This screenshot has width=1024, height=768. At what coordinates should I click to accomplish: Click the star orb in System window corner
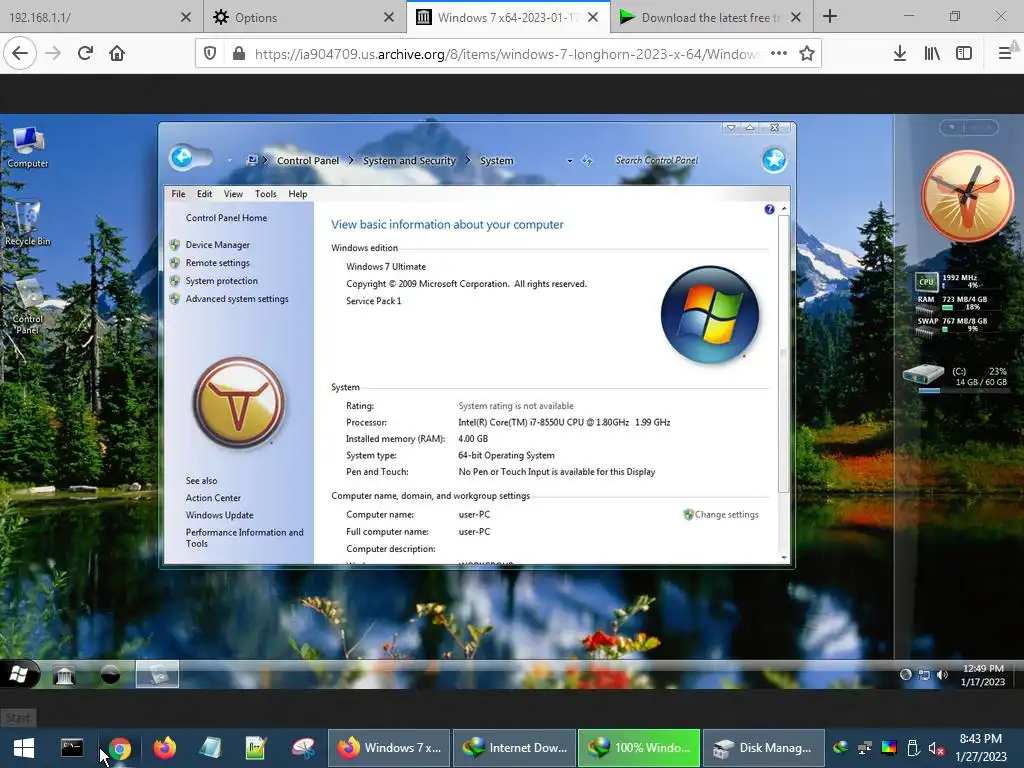click(774, 160)
